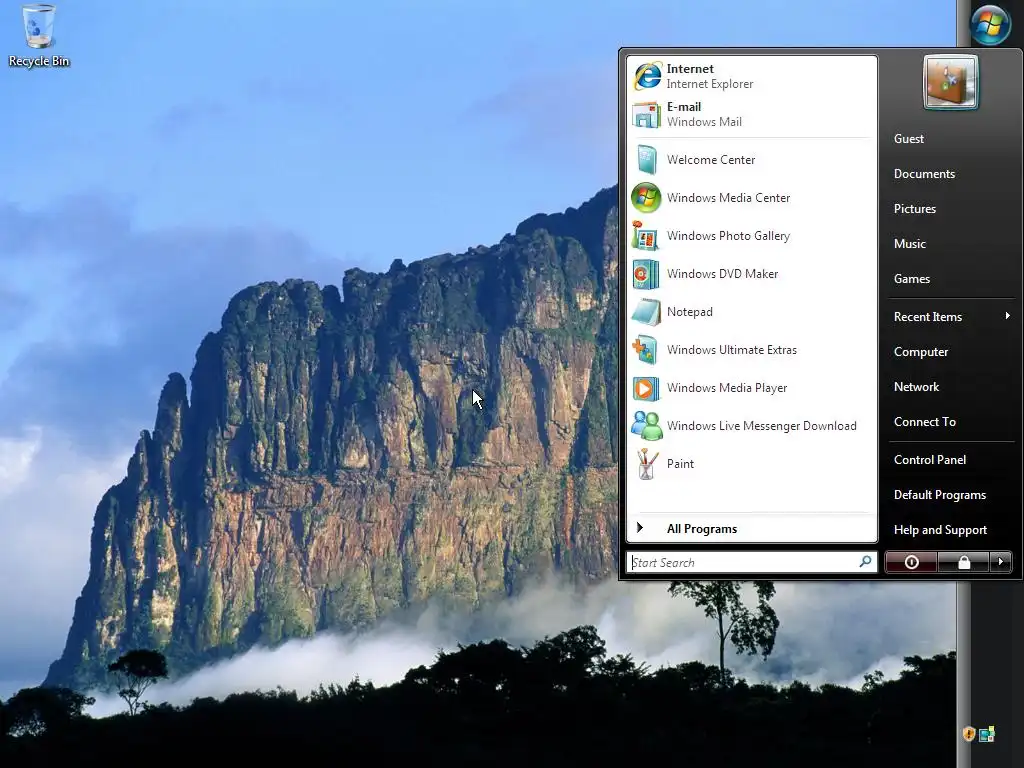The height and width of the screenshot is (768, 1024).
Task: Expand the All Programs list
Action: [751, 528]
